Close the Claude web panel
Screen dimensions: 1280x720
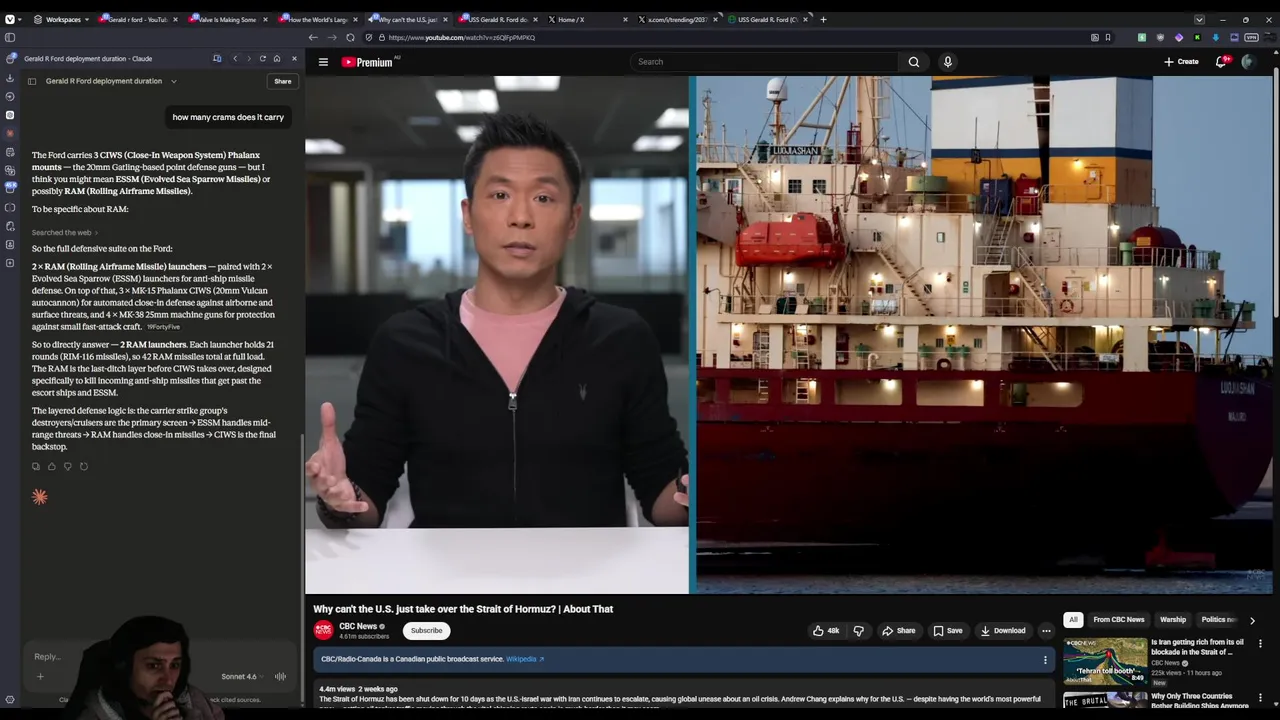pos(294,59)
